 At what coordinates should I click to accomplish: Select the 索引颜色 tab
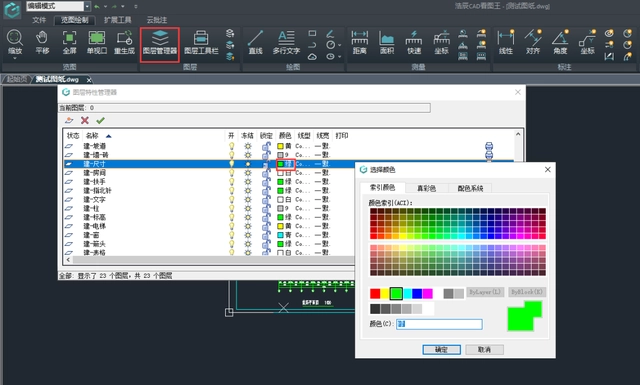pyautogui.click(x=382, y=187)
